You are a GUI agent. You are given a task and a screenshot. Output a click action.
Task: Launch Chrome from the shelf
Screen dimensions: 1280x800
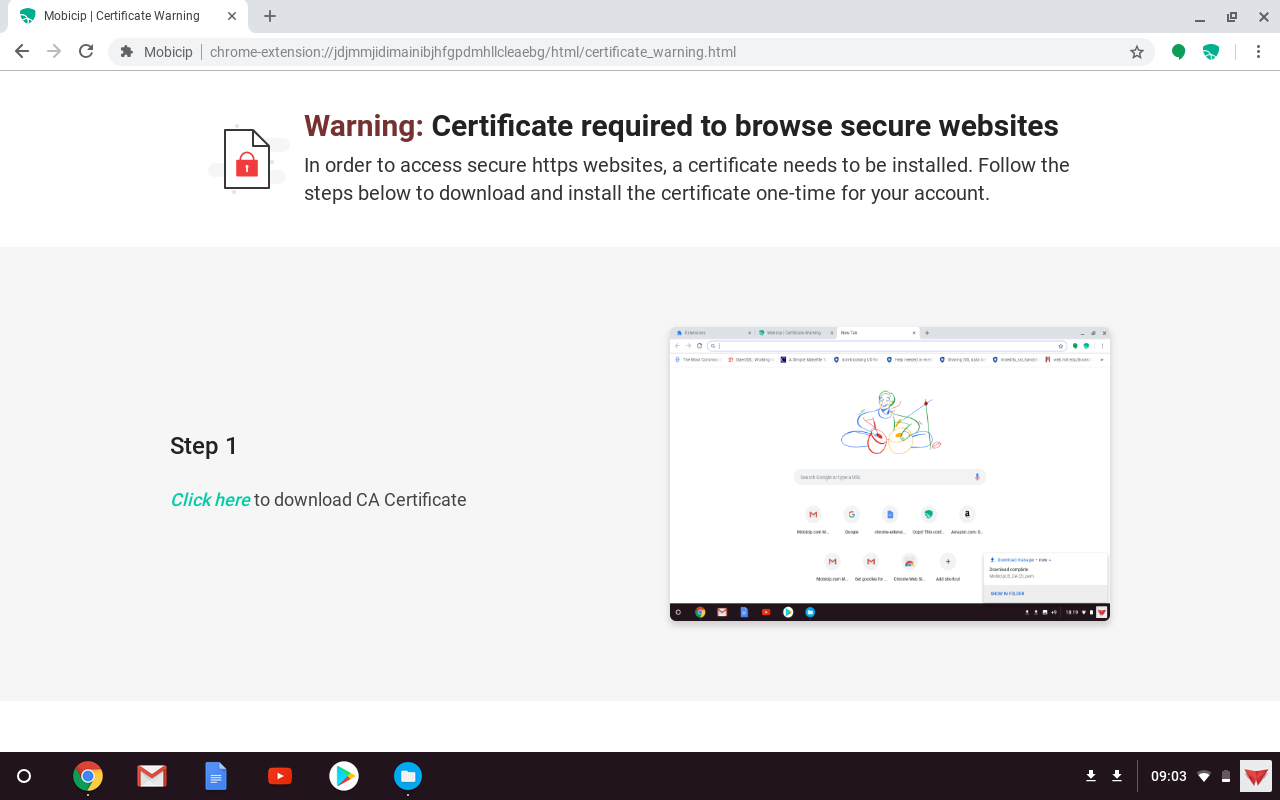(x=88, y=776)
